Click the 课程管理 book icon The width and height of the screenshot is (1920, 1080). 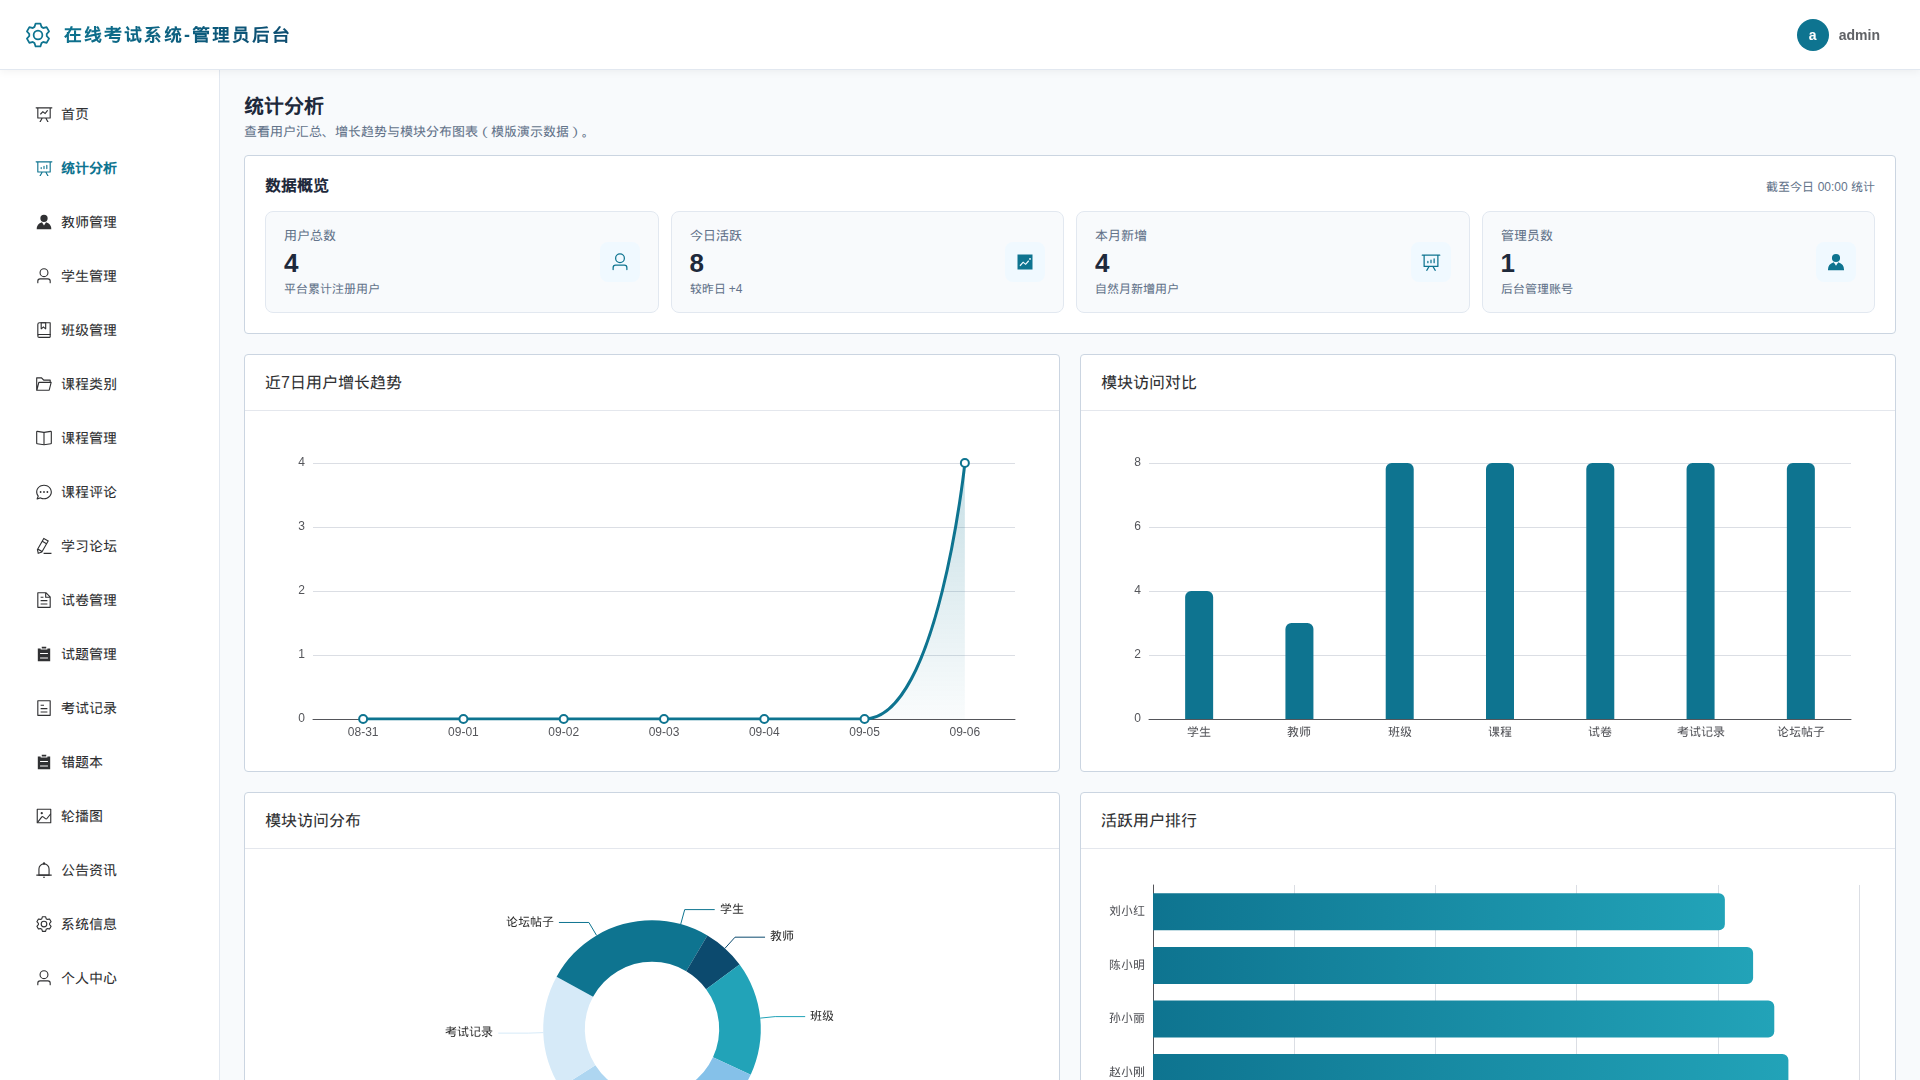click(44, 438)
